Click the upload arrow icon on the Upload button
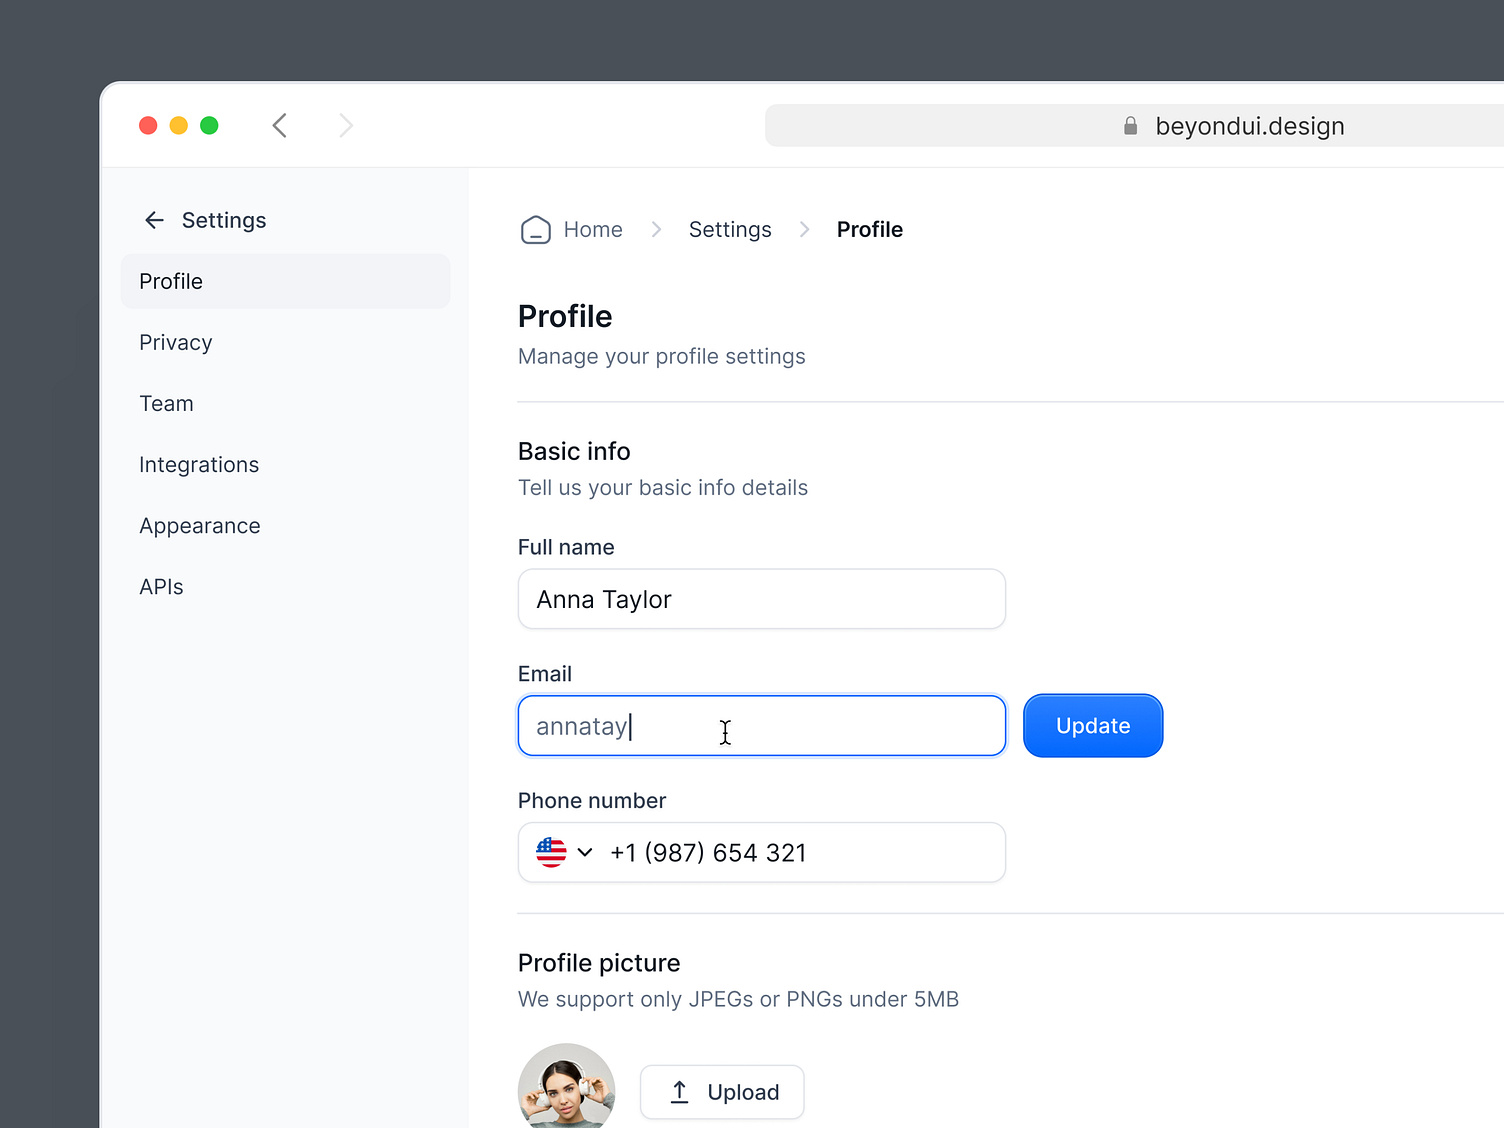 click(x=678, y=1092)
